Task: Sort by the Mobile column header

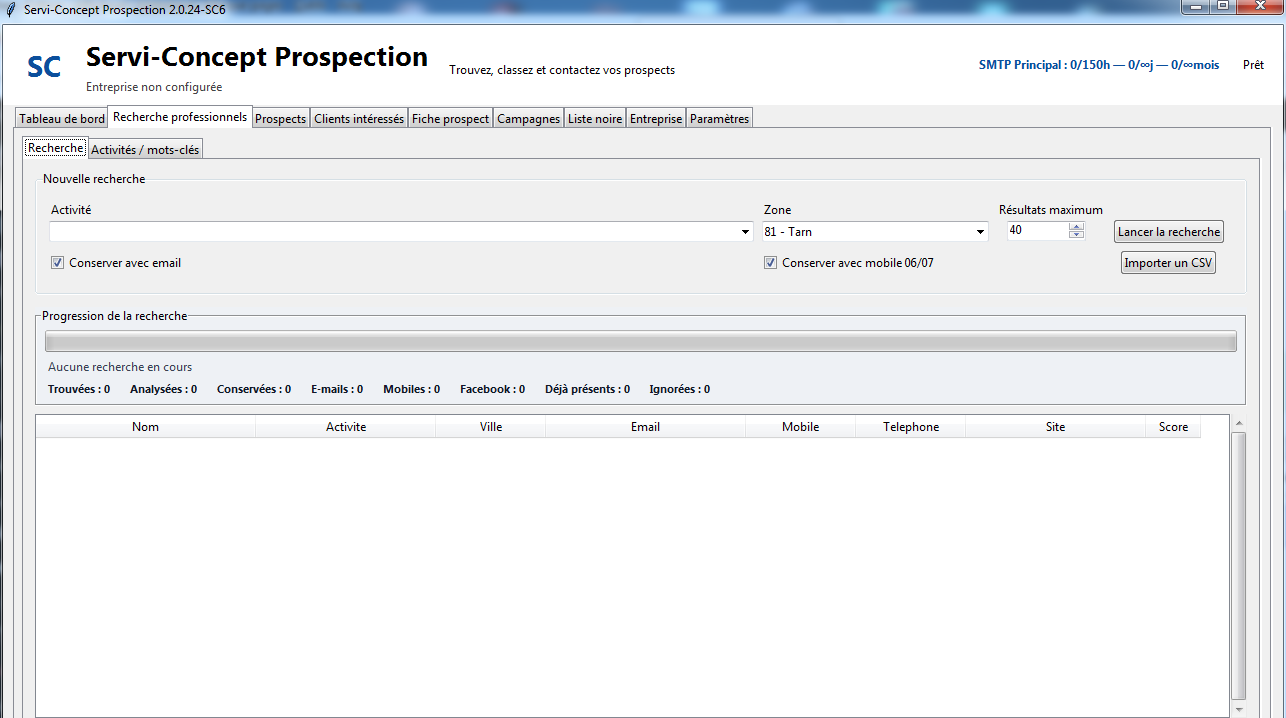Action: (801, 427)
